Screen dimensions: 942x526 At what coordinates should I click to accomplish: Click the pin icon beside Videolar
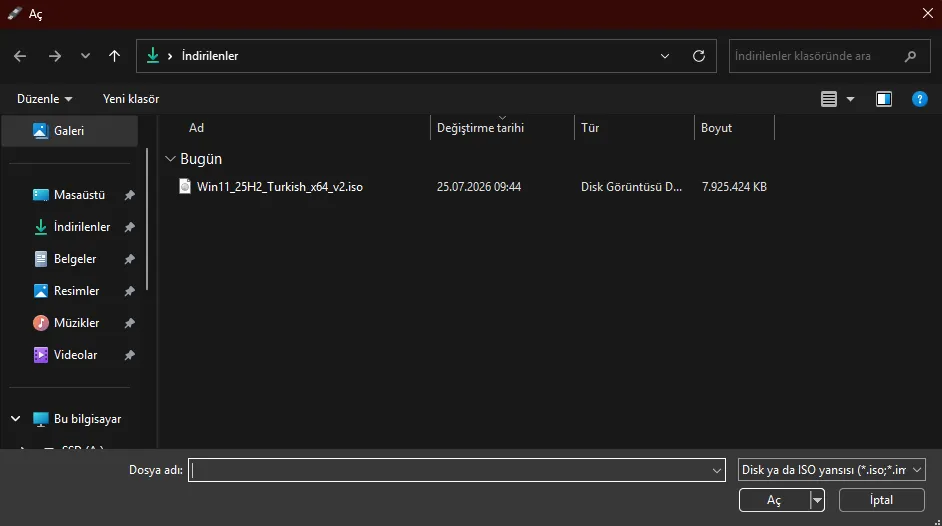coord(129,355)
